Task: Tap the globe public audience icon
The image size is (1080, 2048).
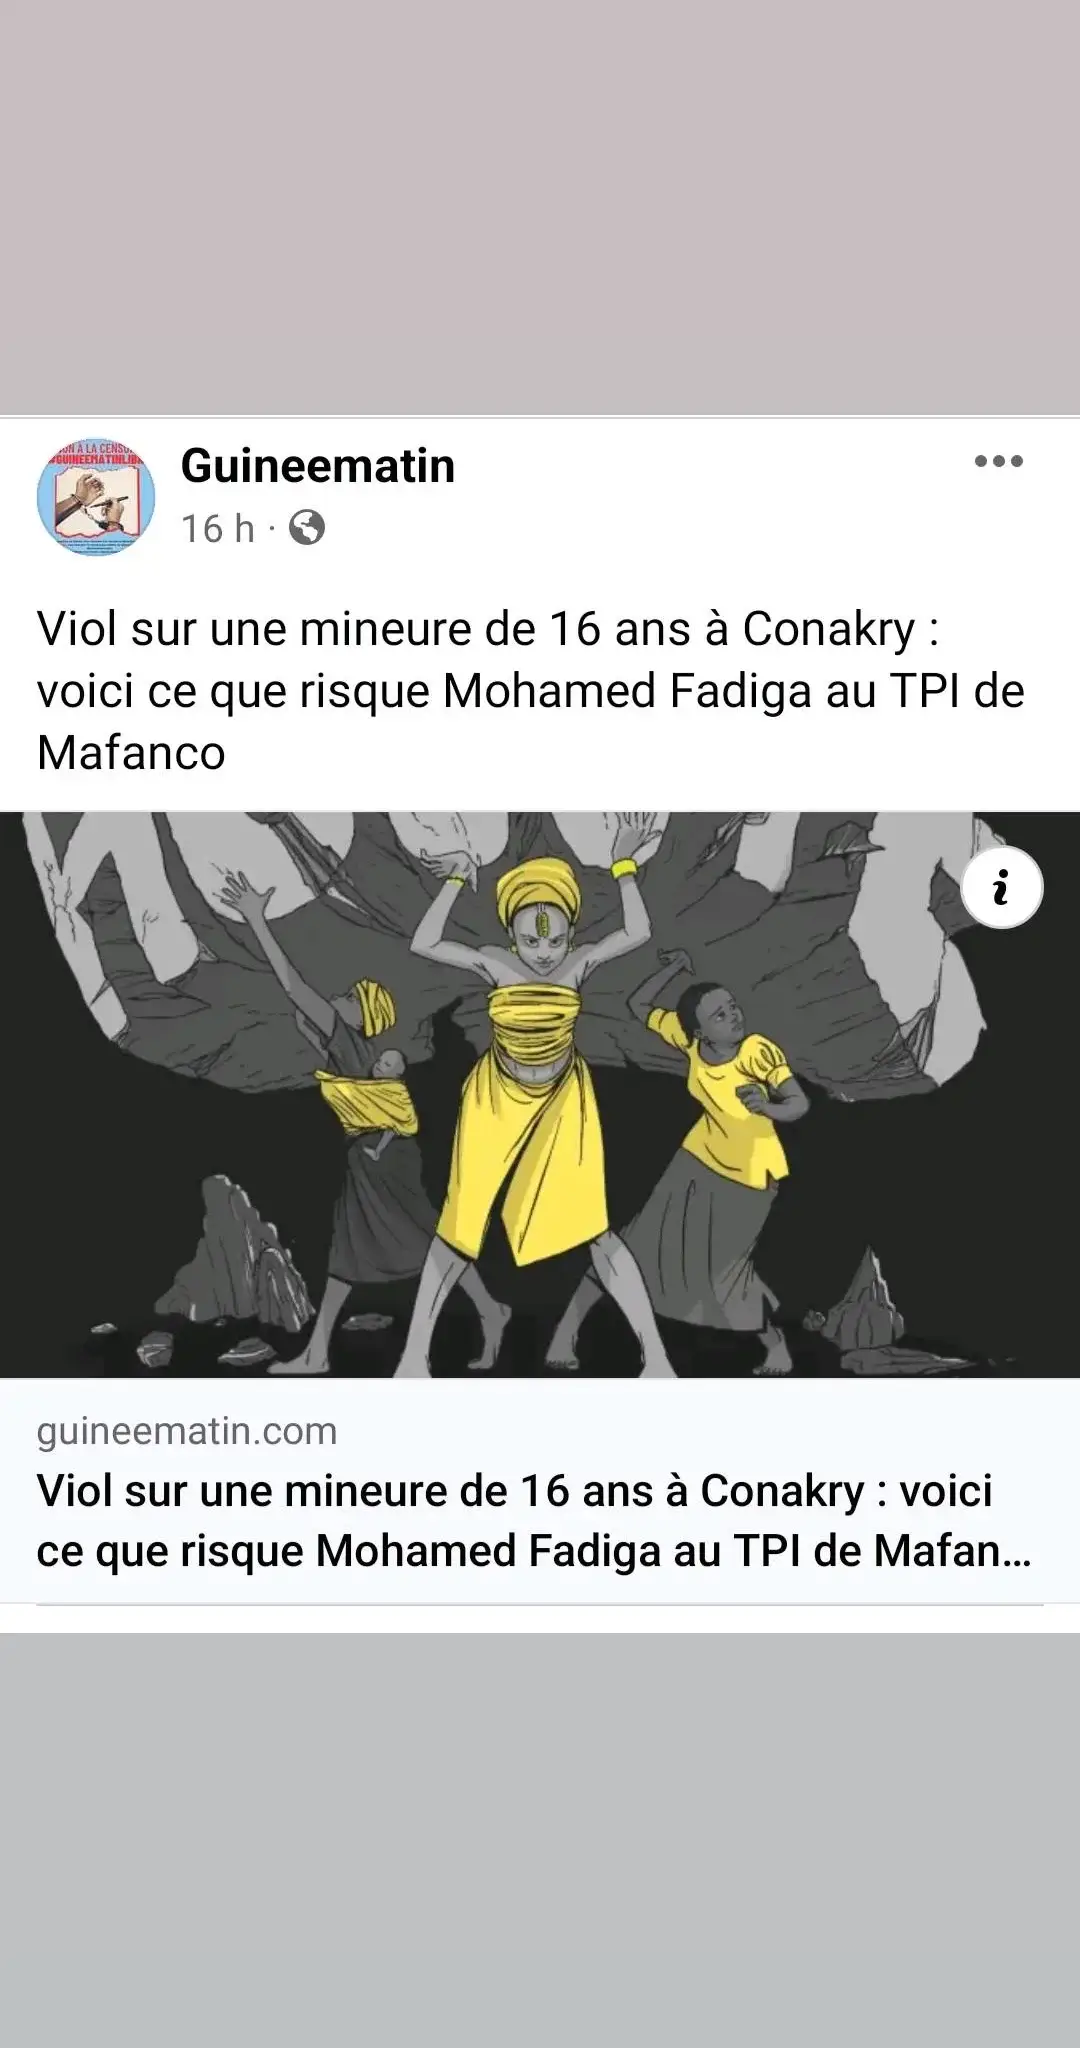Action: (x=307, y=527)
